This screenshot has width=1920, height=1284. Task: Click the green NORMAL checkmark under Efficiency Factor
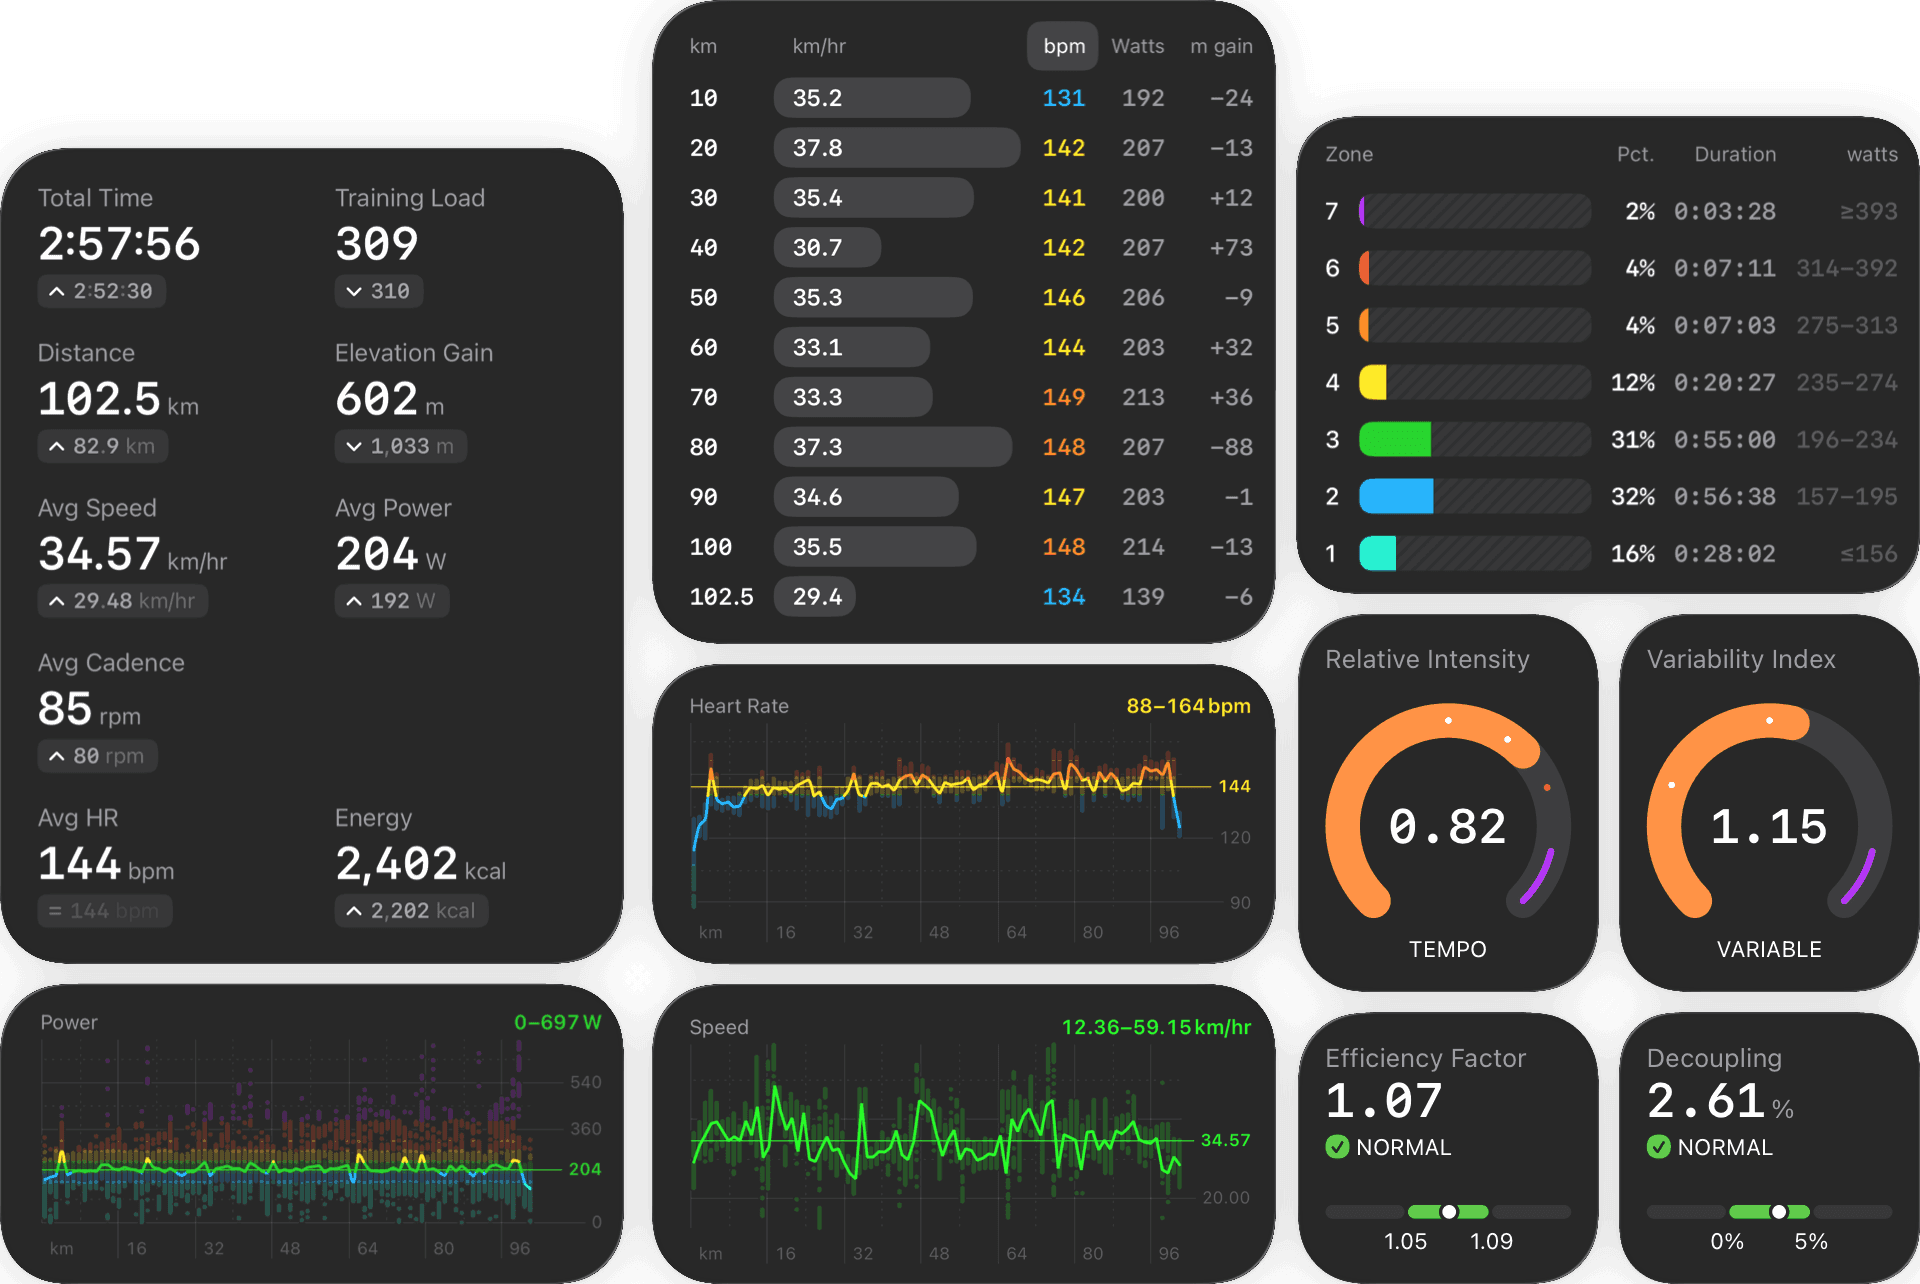[x=1338, y=1147]
